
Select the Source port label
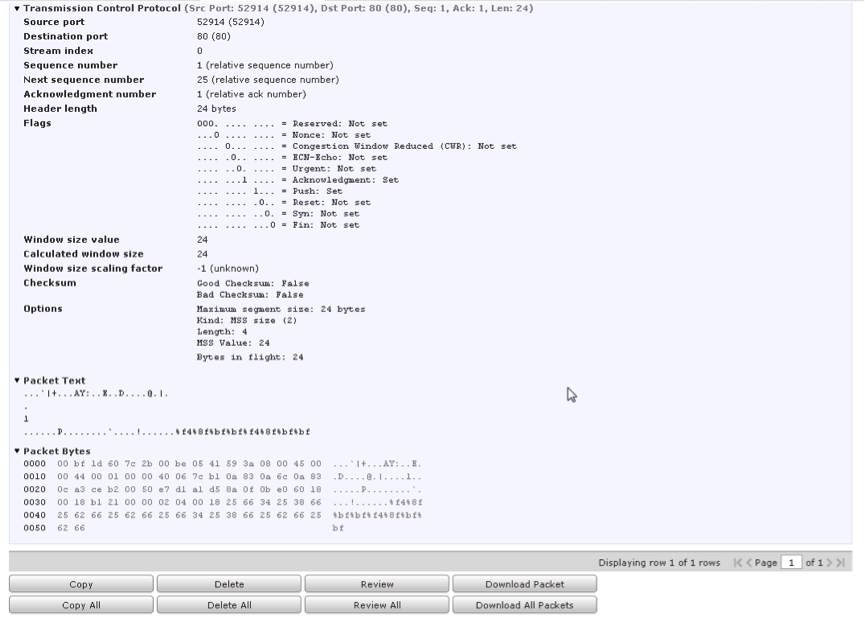(54, 22)
